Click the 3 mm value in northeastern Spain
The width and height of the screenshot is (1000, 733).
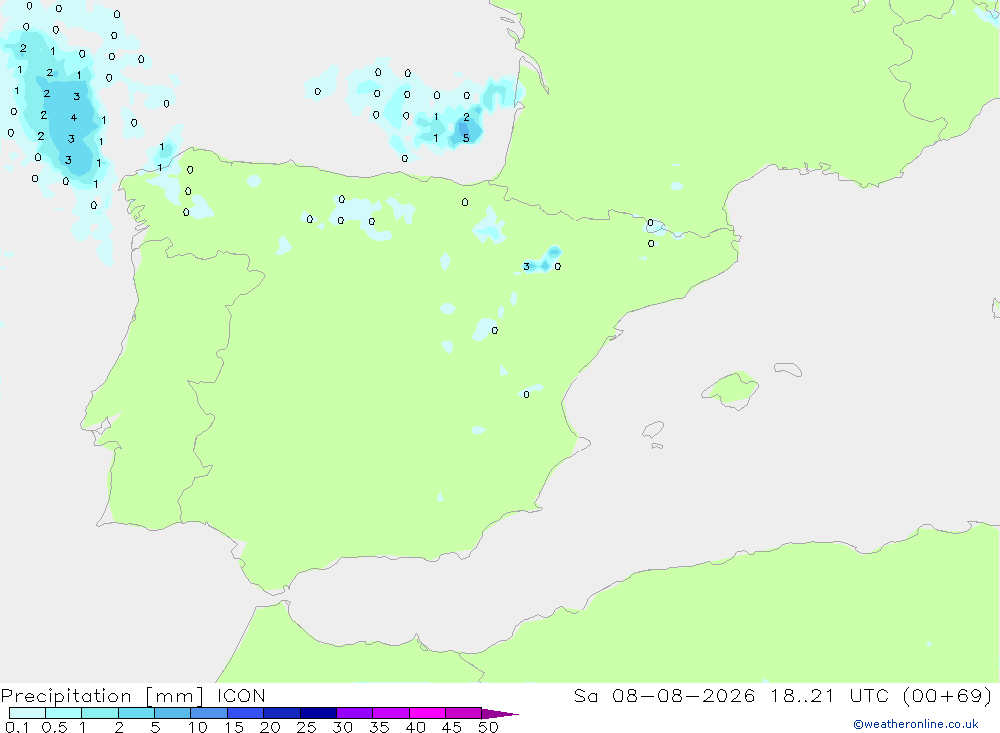pyautogui.click(x=526, y=267)
